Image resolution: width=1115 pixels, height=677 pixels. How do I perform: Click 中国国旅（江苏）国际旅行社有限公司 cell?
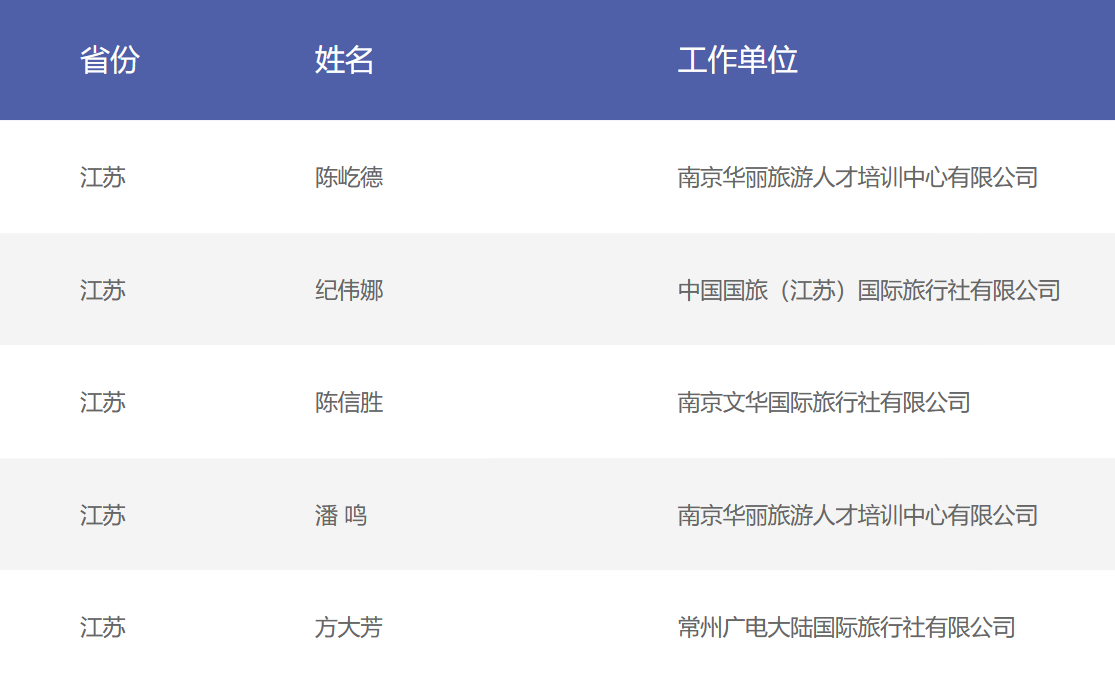click(x=869, y=290)
